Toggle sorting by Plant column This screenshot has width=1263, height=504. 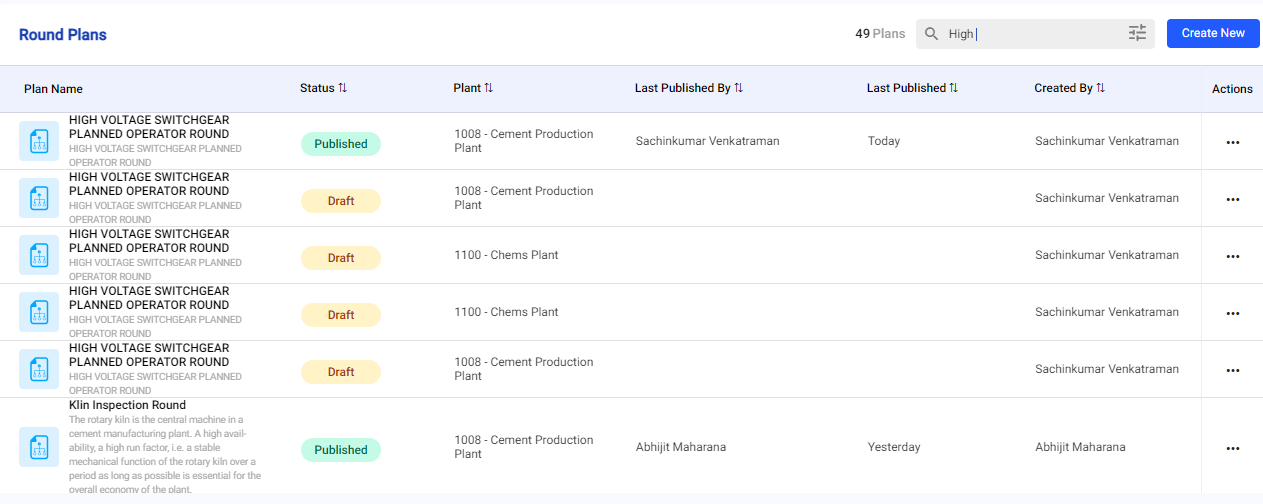(x=489, y=88)
